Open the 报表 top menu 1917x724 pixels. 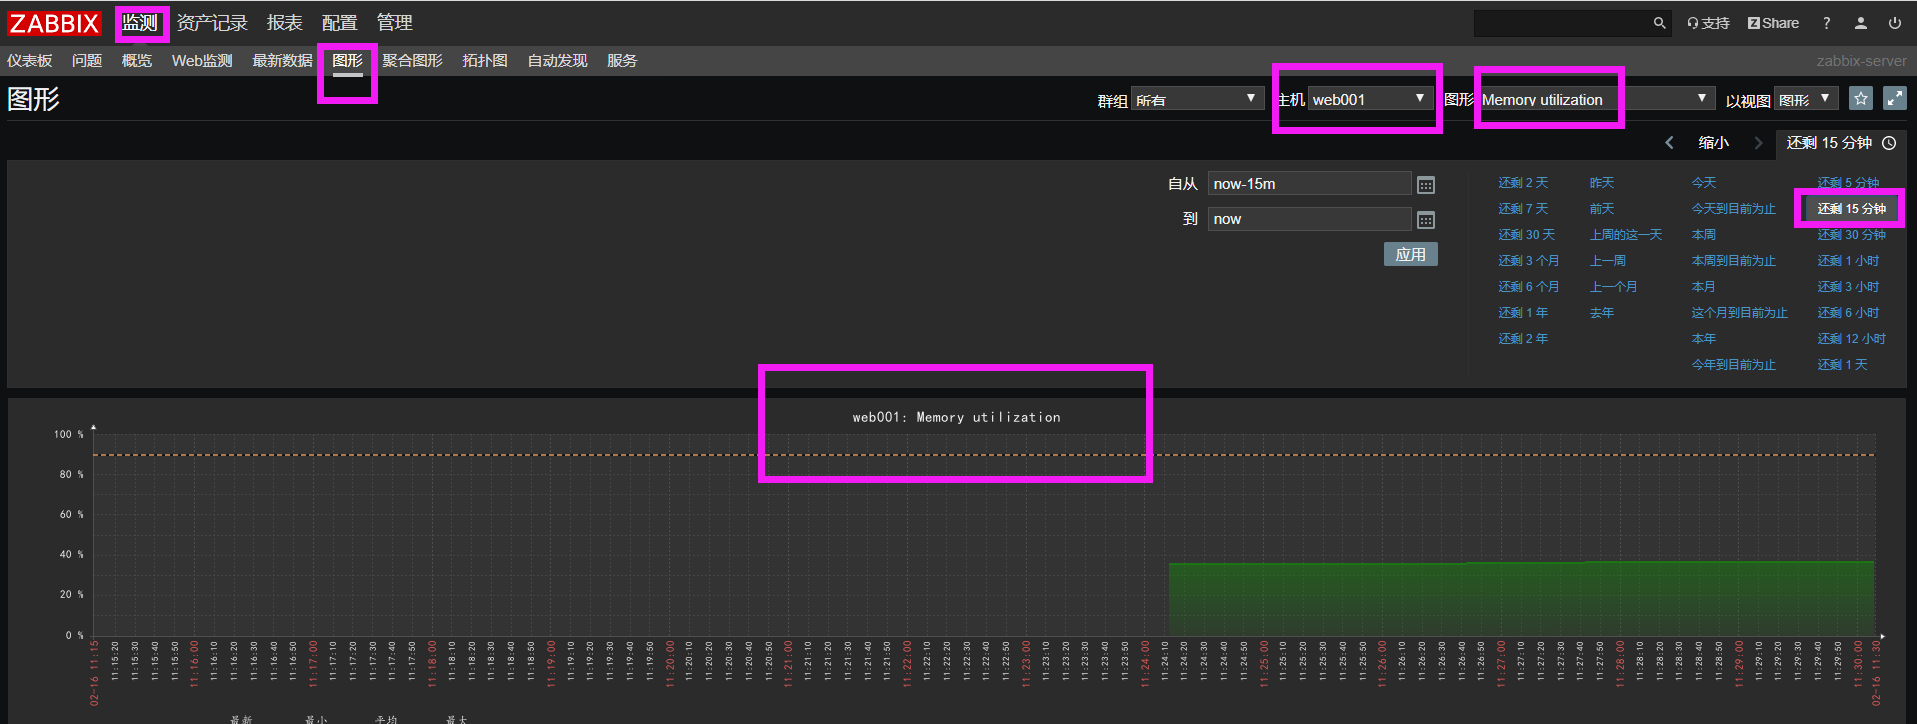point(284,23)
